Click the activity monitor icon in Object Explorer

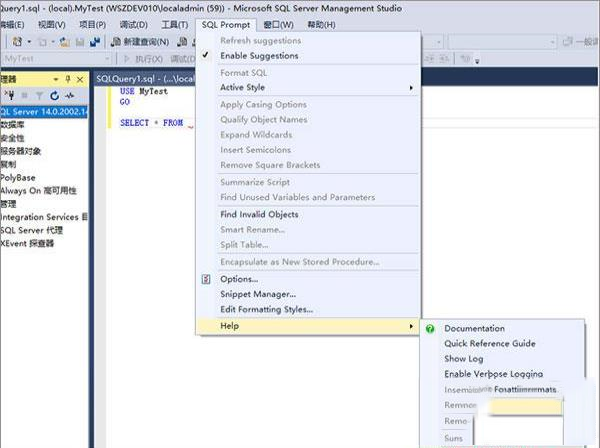pos(70,95)
